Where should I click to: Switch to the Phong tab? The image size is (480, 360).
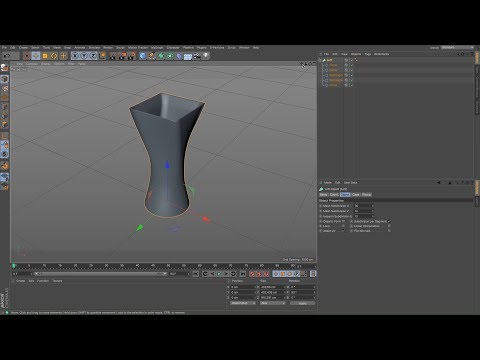tap(366, 195)
